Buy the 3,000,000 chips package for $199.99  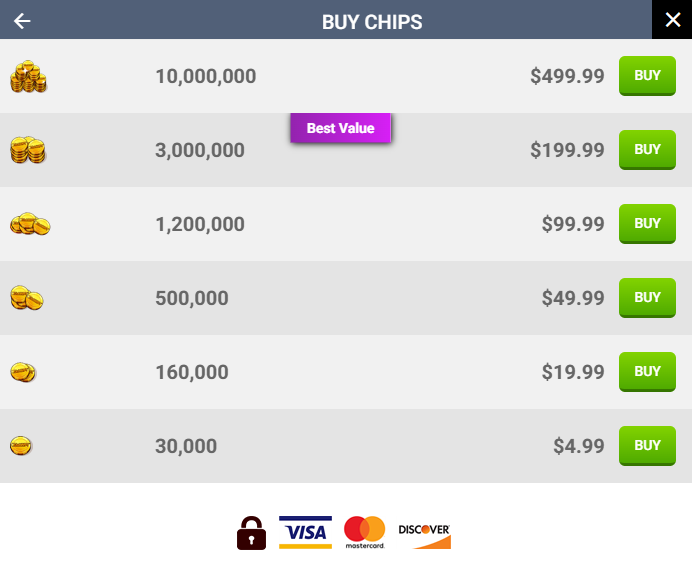[647, 150]
